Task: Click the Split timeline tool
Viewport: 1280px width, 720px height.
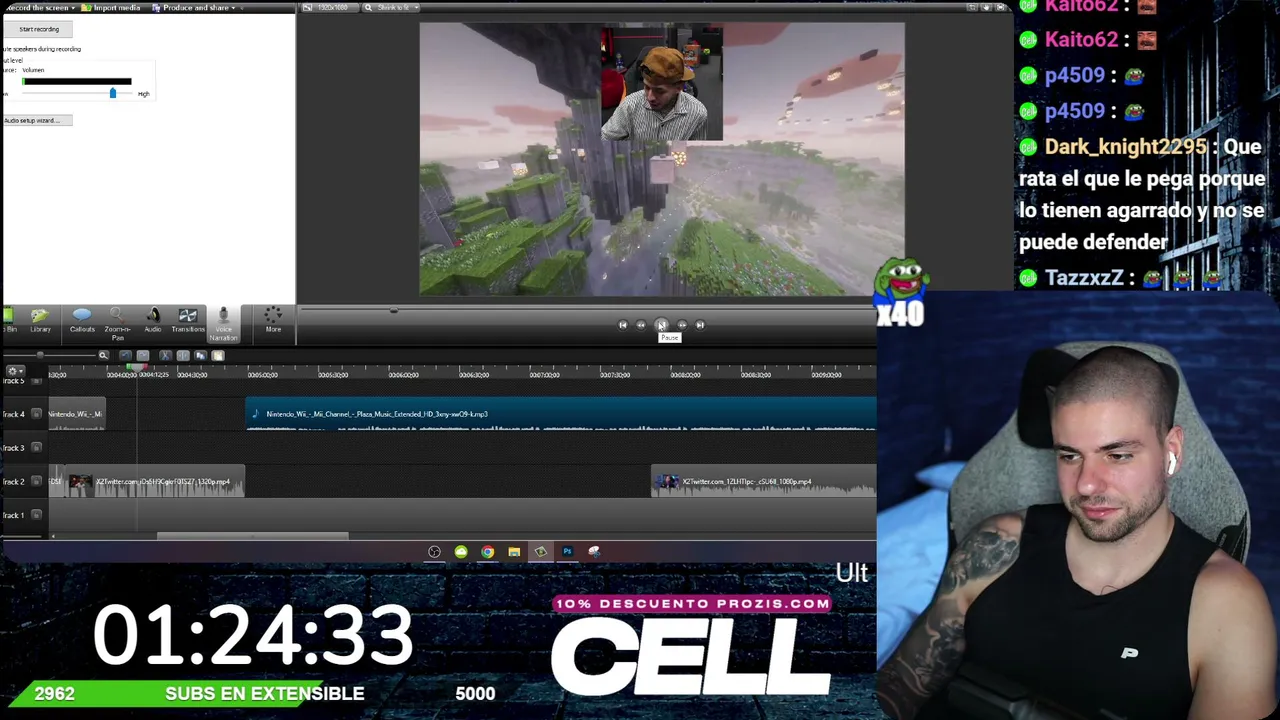Action: point(183,356)
